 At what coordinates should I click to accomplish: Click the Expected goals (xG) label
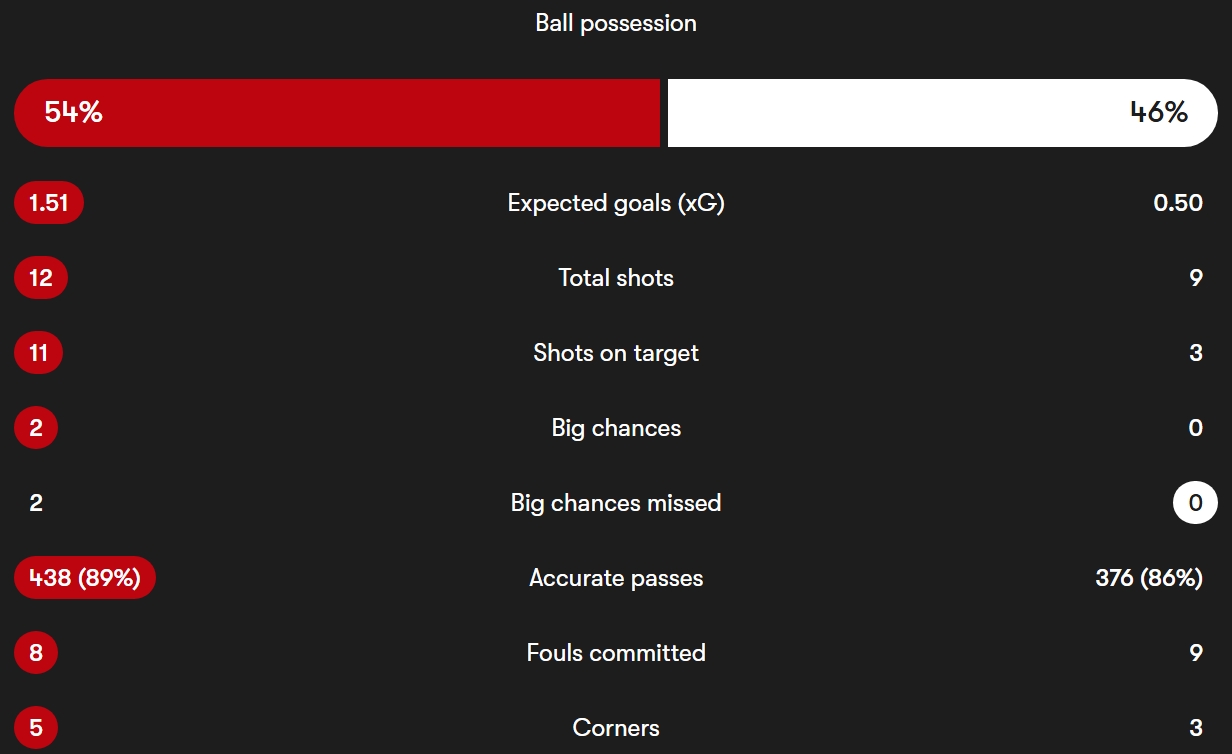(x=616, y=203)
